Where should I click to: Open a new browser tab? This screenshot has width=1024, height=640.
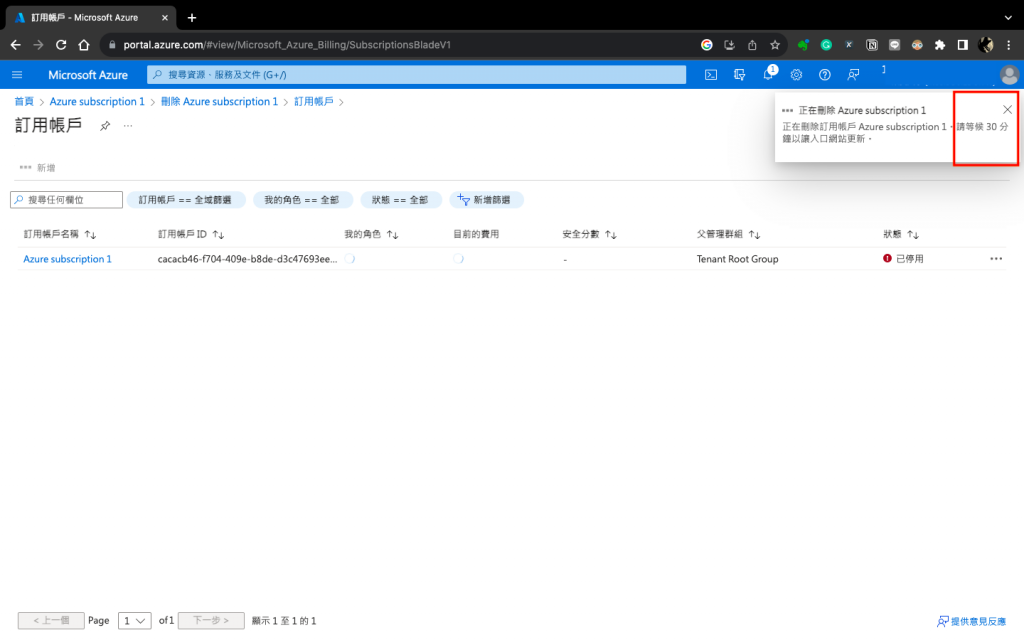click(x=191, y=18)
